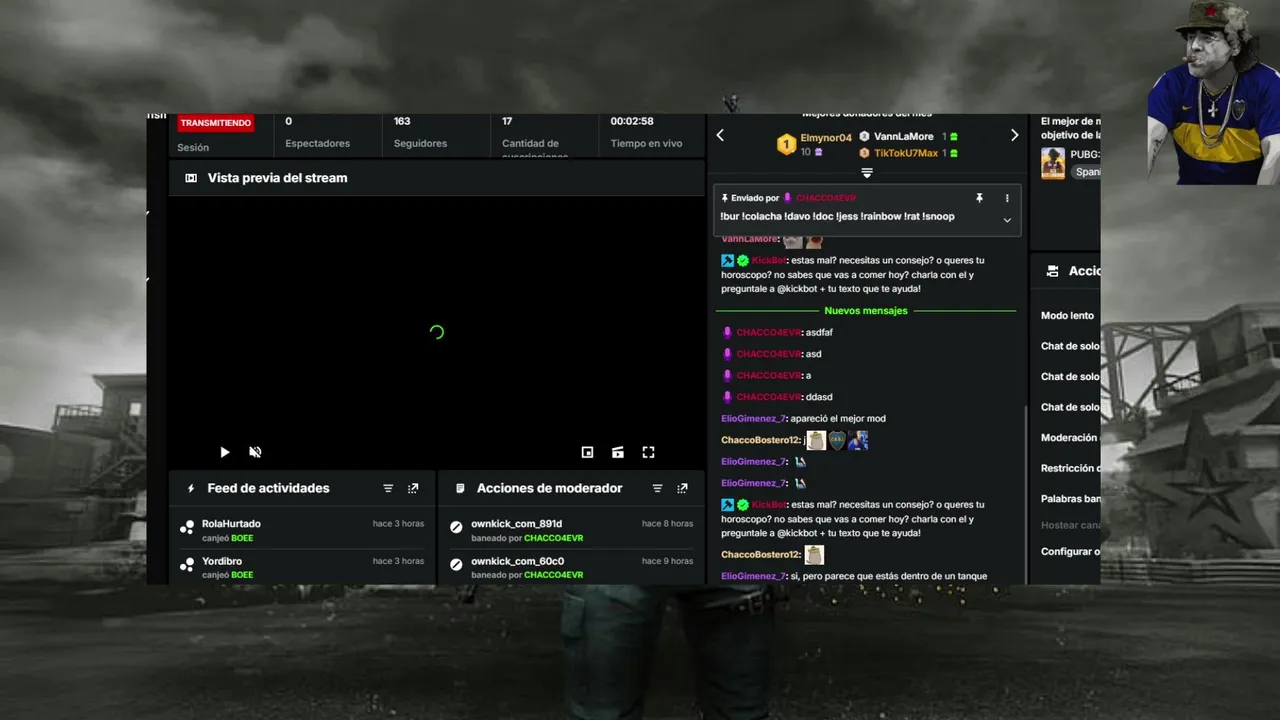
Task: Click the KickBot verified badge in the lower message
Action: click(x=743, y=505)
